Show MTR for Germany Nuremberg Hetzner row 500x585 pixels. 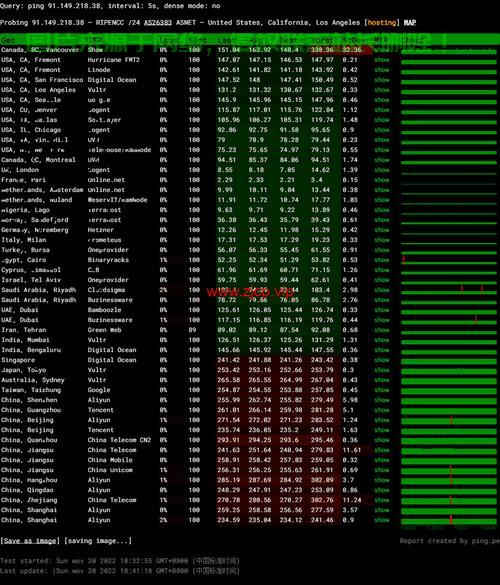382,230
